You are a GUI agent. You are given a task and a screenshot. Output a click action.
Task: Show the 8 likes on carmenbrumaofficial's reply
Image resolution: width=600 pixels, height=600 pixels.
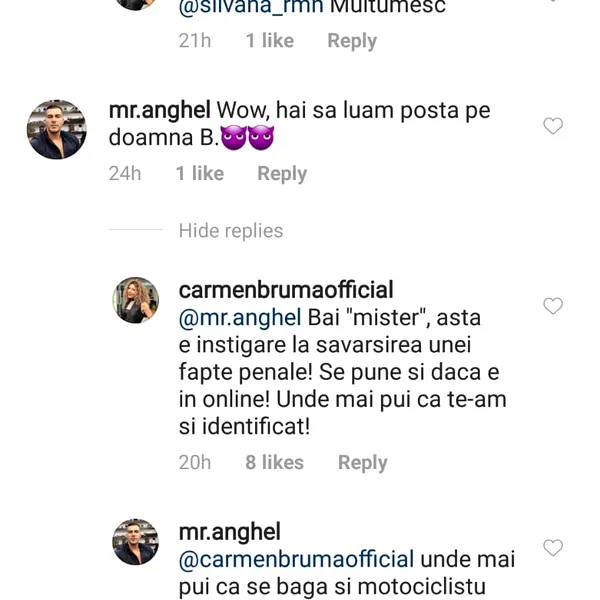click(x=274, y=463)
